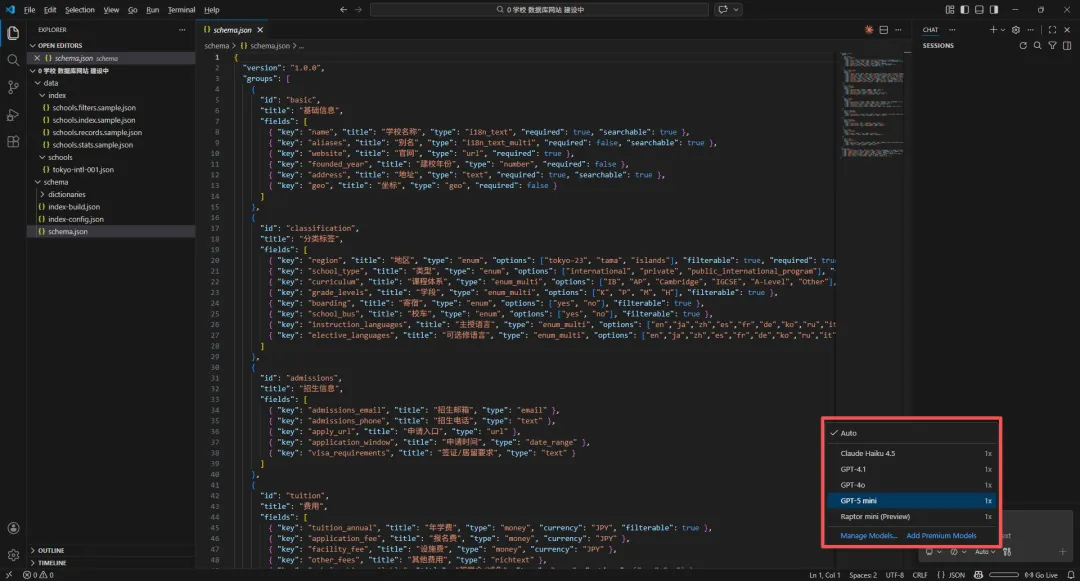Open Explorer More Actions ellipsis
This screenshot has width=1080, height=581.
point(182,30)
